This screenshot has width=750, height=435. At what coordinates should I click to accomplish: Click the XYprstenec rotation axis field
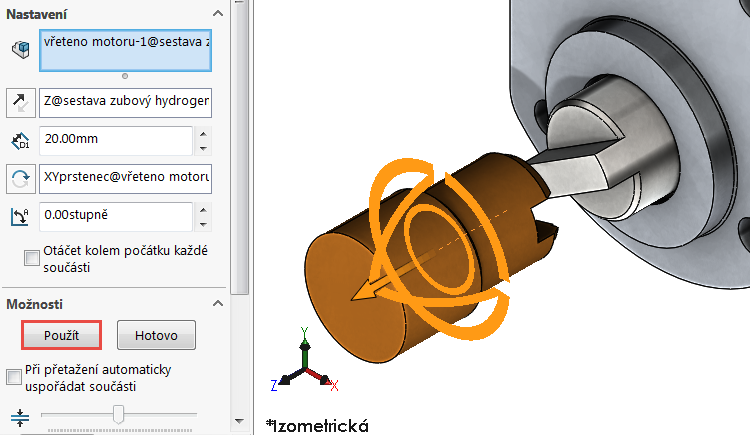(x=125, y=178)
